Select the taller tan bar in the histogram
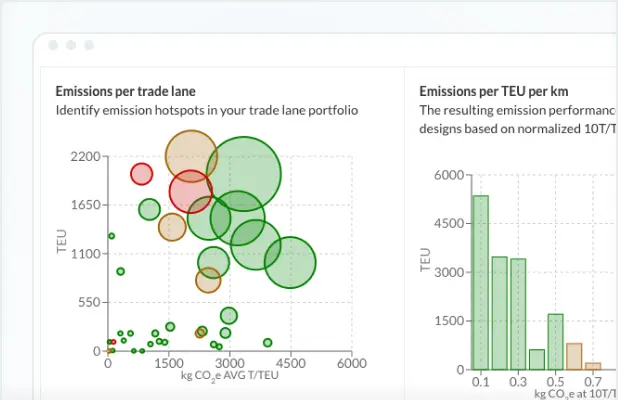This screenshot has height=400, width=618. pyautogui.click(x=574, y=356)
